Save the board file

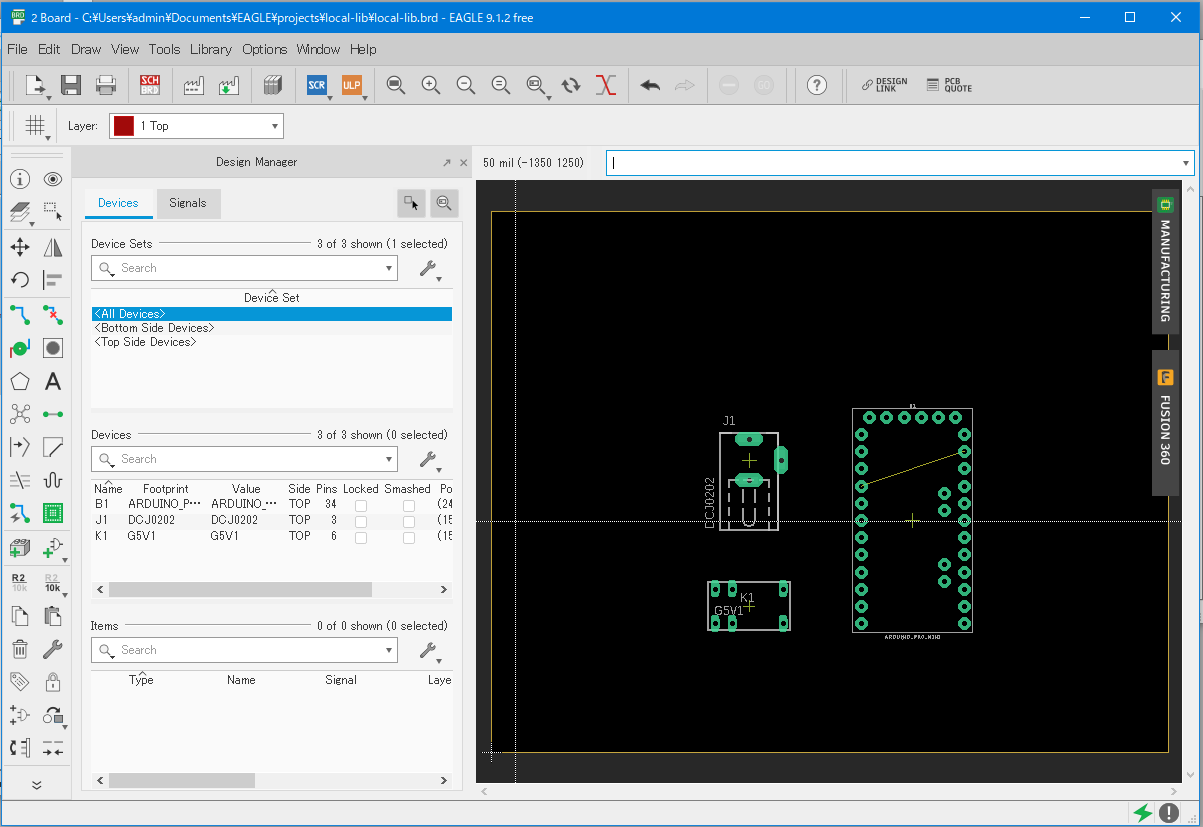coord(71,86)
